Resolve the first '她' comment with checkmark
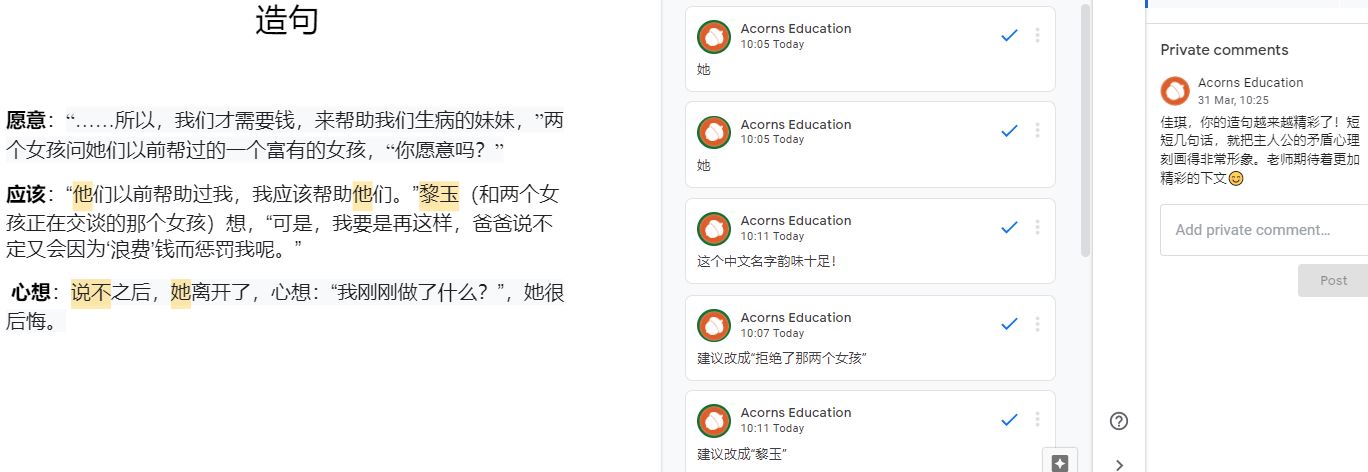The image size is (1368, 472). (x=1009, y=35)
